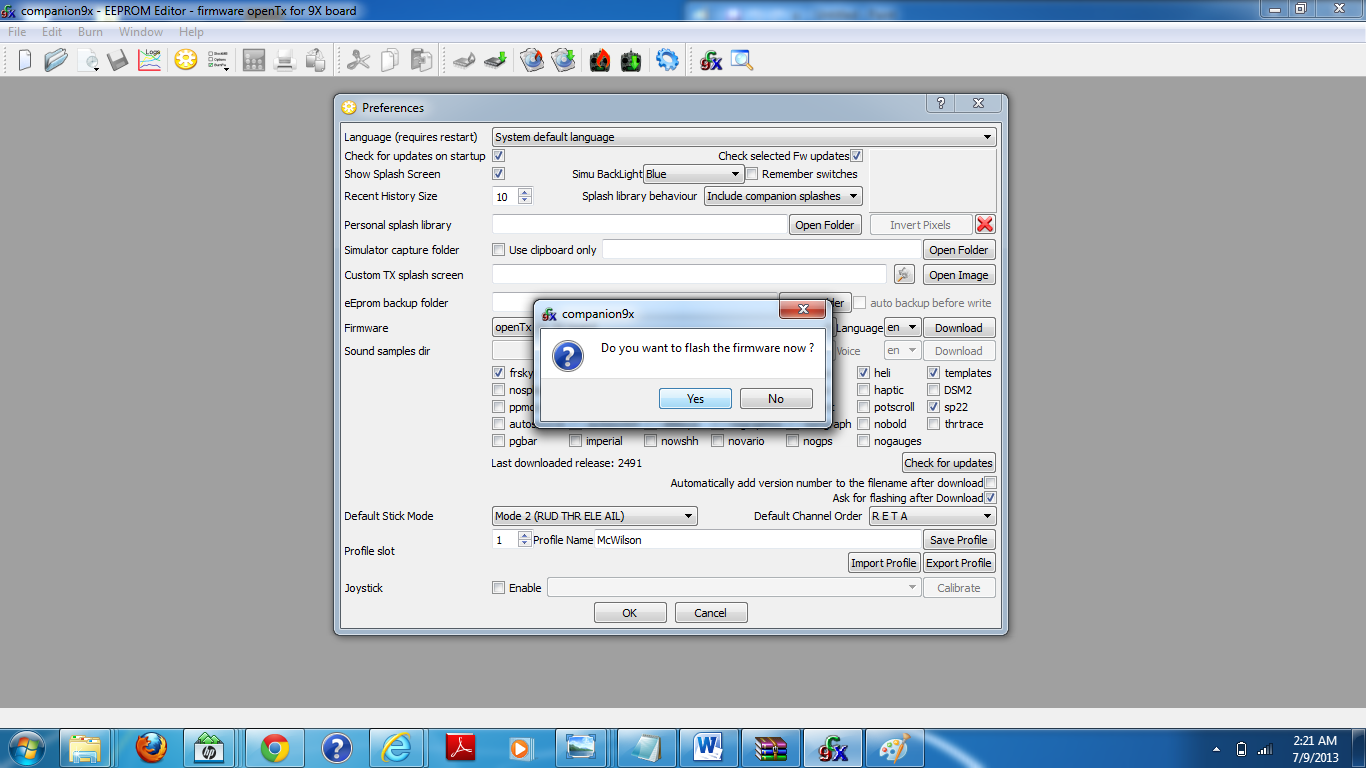Toggle the heli firmware option checkbox
The image size is (1366, 768).
pos(863,373)
